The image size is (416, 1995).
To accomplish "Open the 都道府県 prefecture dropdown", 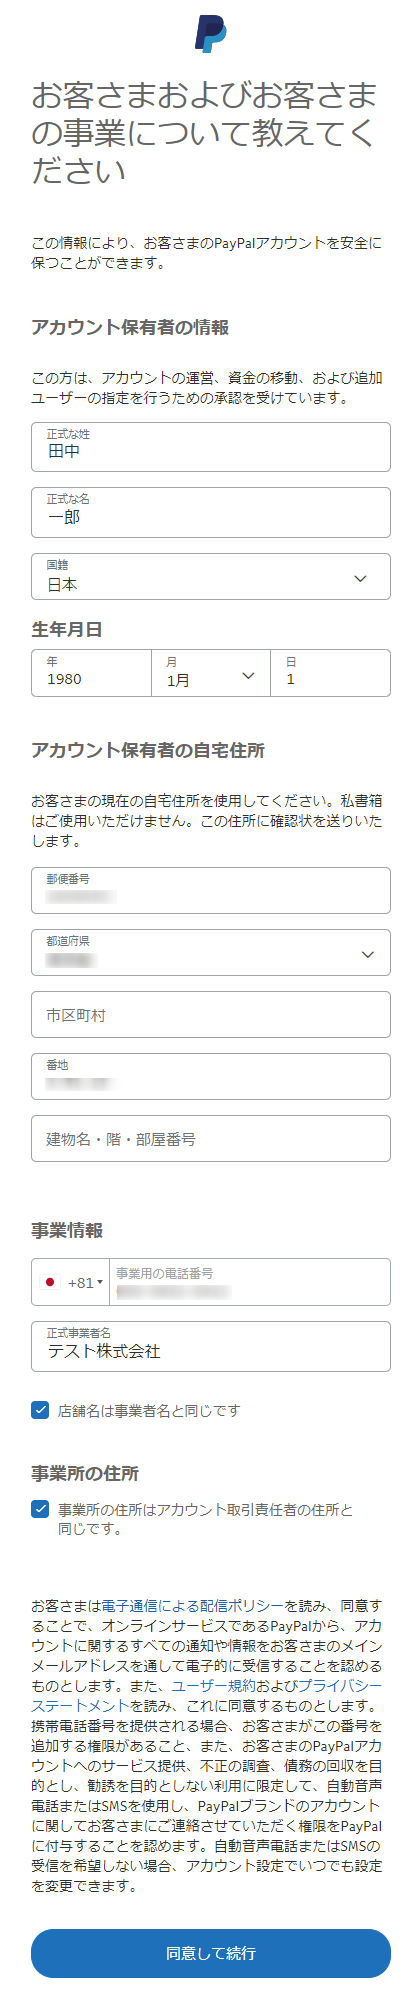I will pyautogui.click(x=211, y=952).
